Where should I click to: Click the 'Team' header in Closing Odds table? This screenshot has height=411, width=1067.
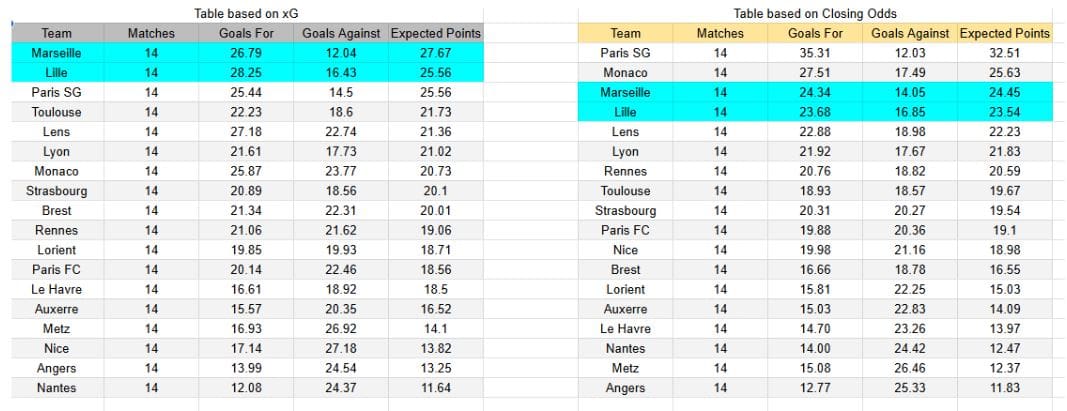tap(625, 33)
